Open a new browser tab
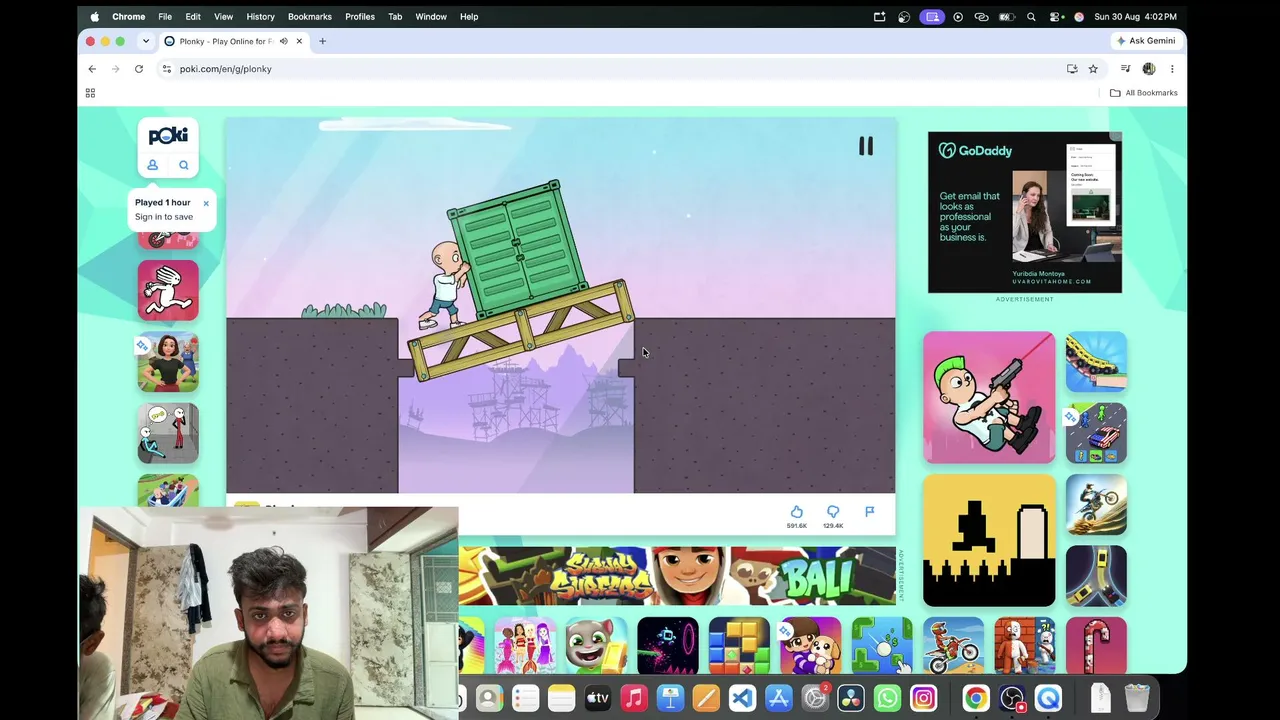 (x=322, y=41)
